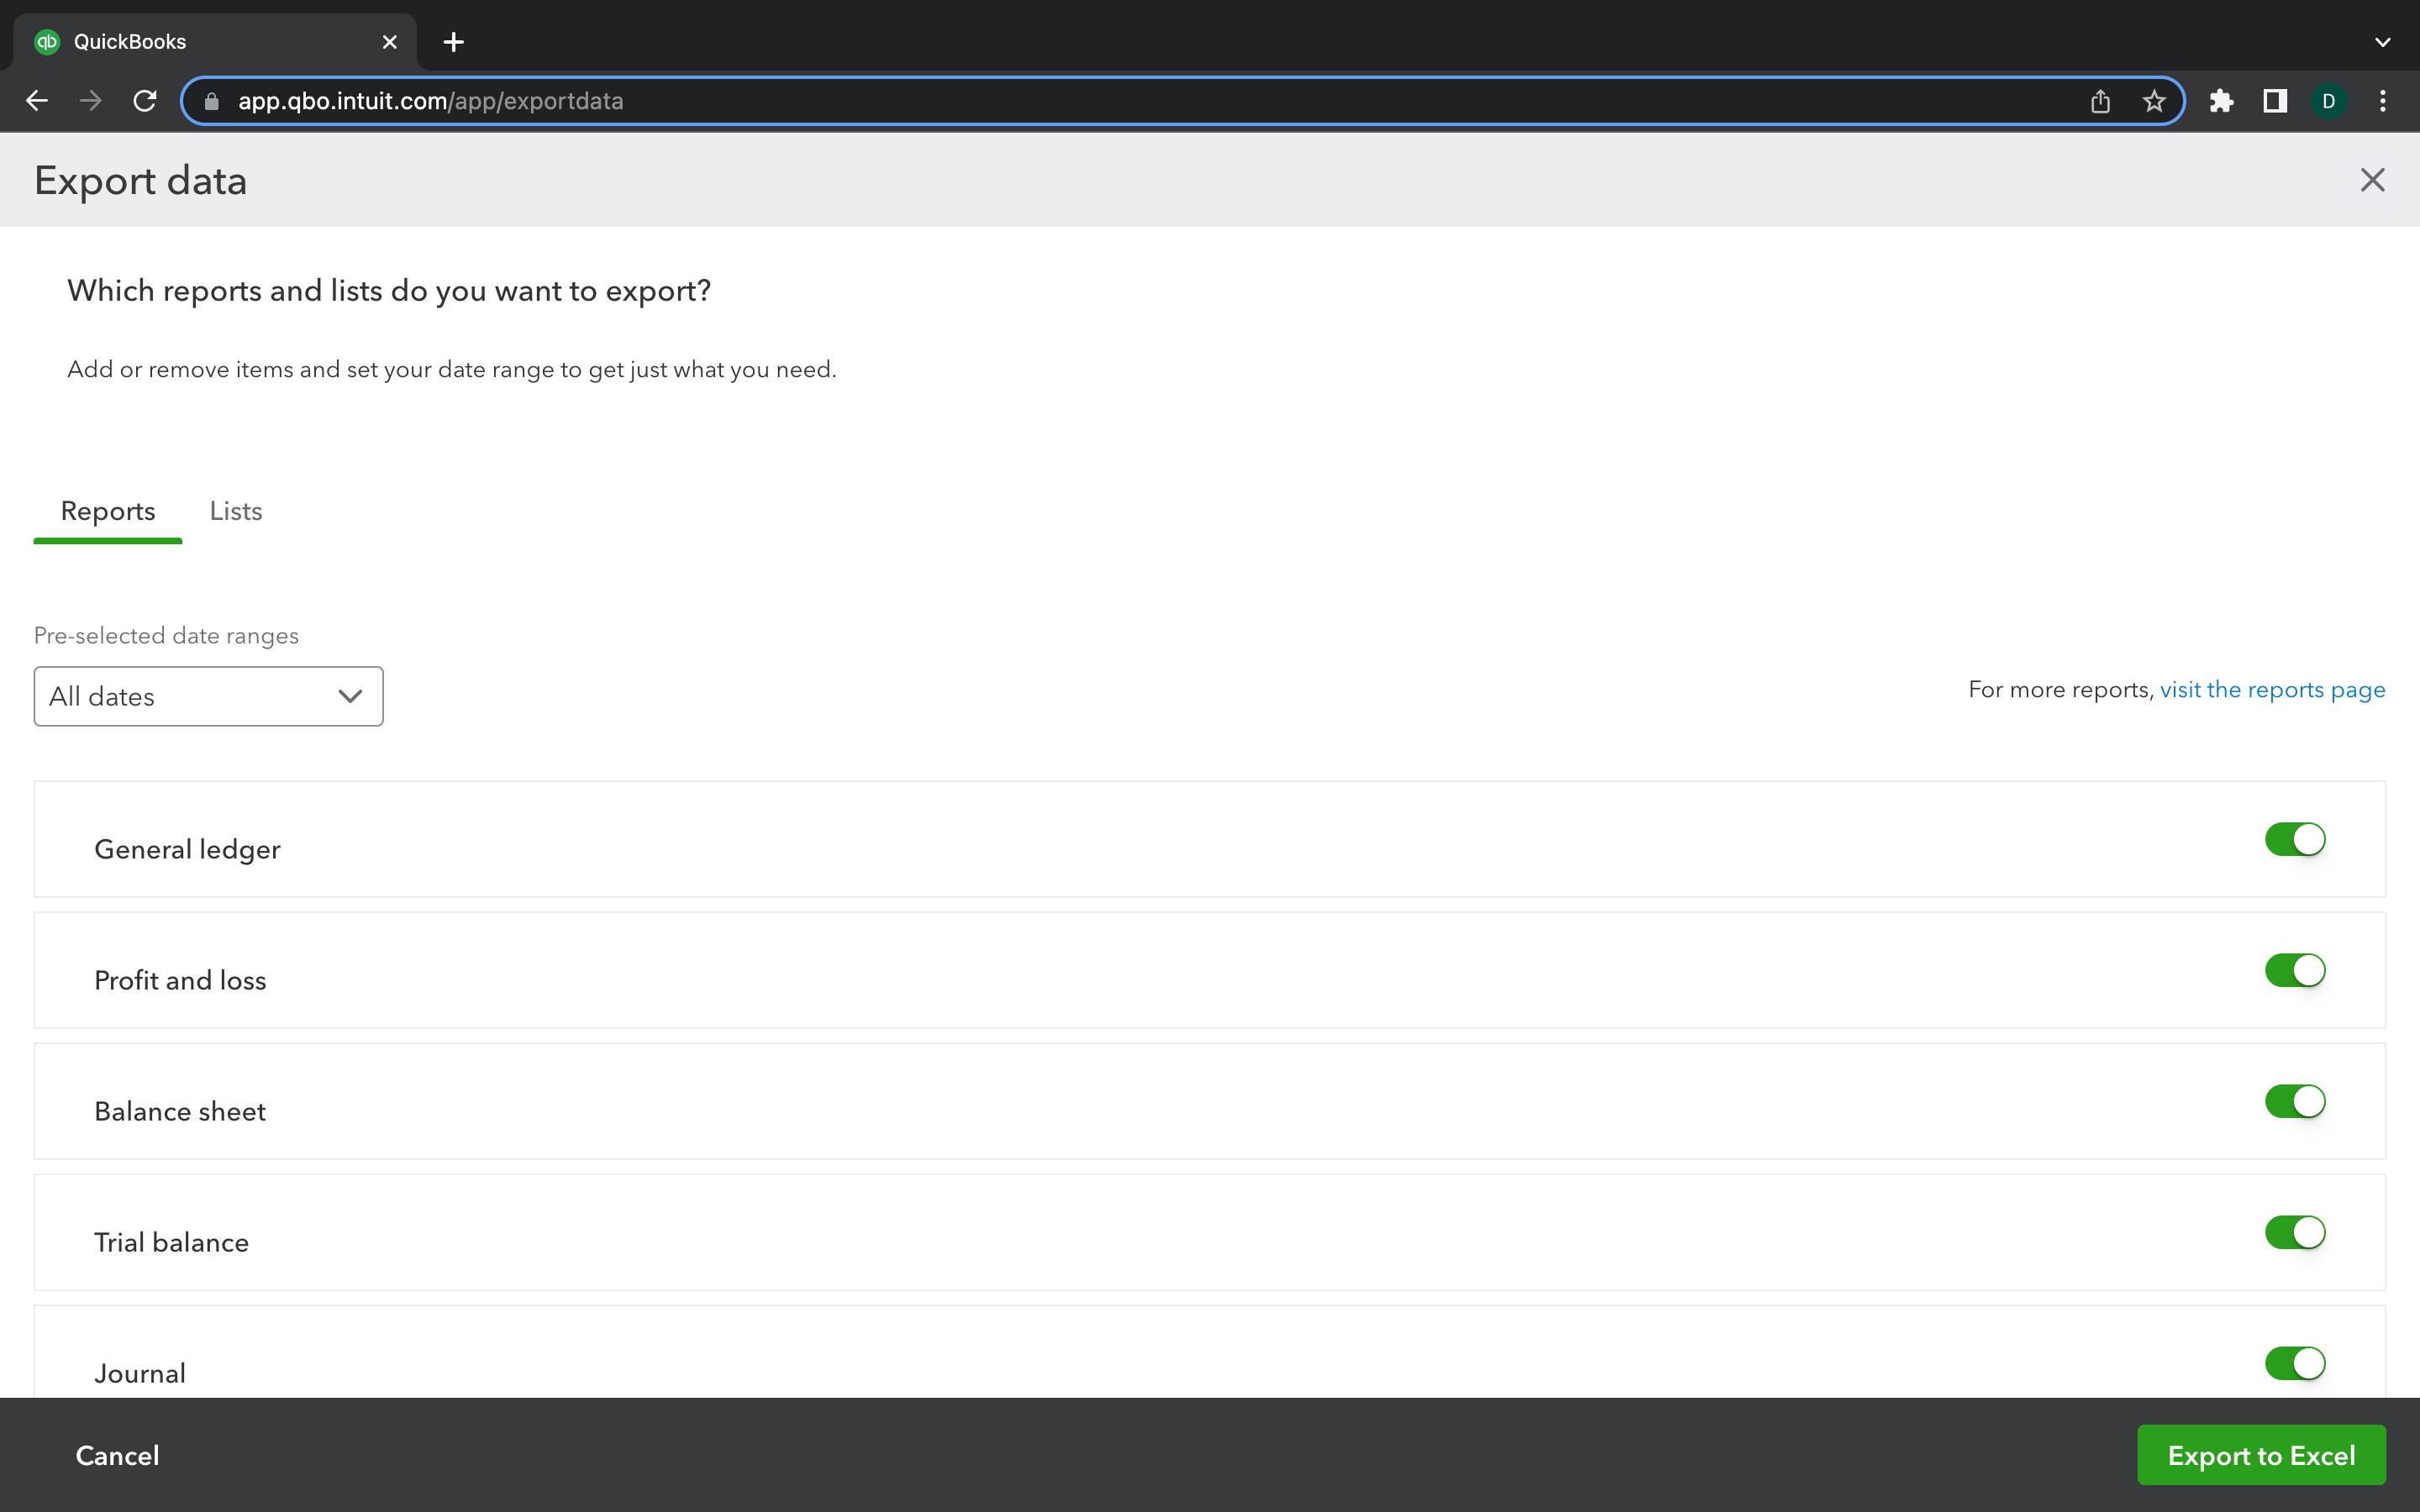Go back to the previous page

point(37,101)
